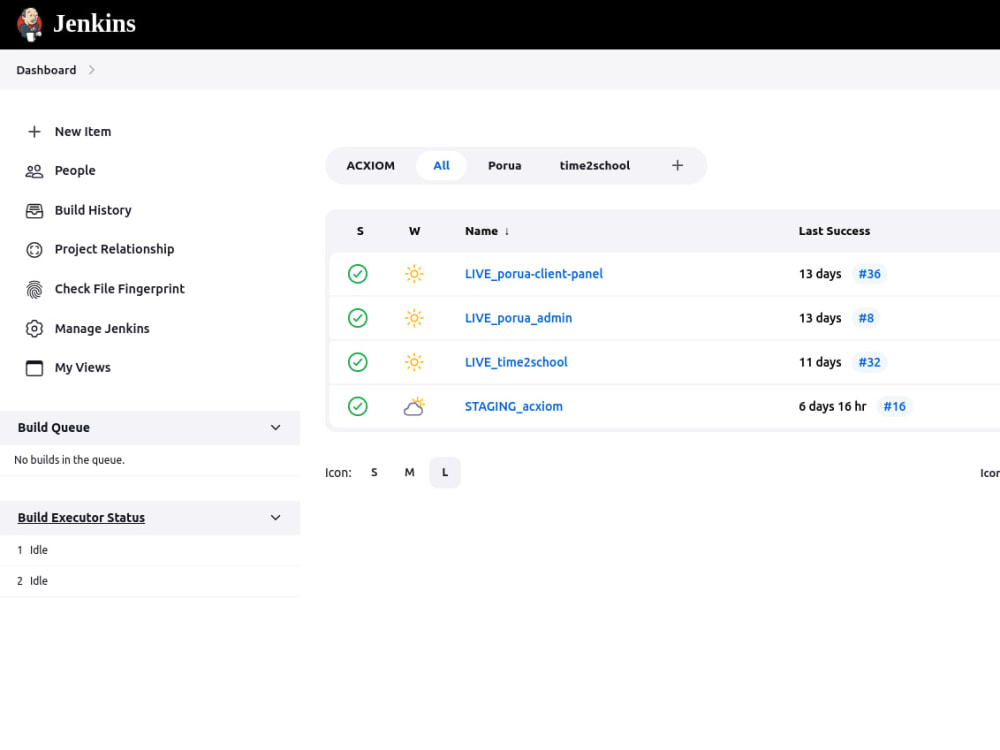Click the Manage Jenkins gear icon

tap(34, 328)
